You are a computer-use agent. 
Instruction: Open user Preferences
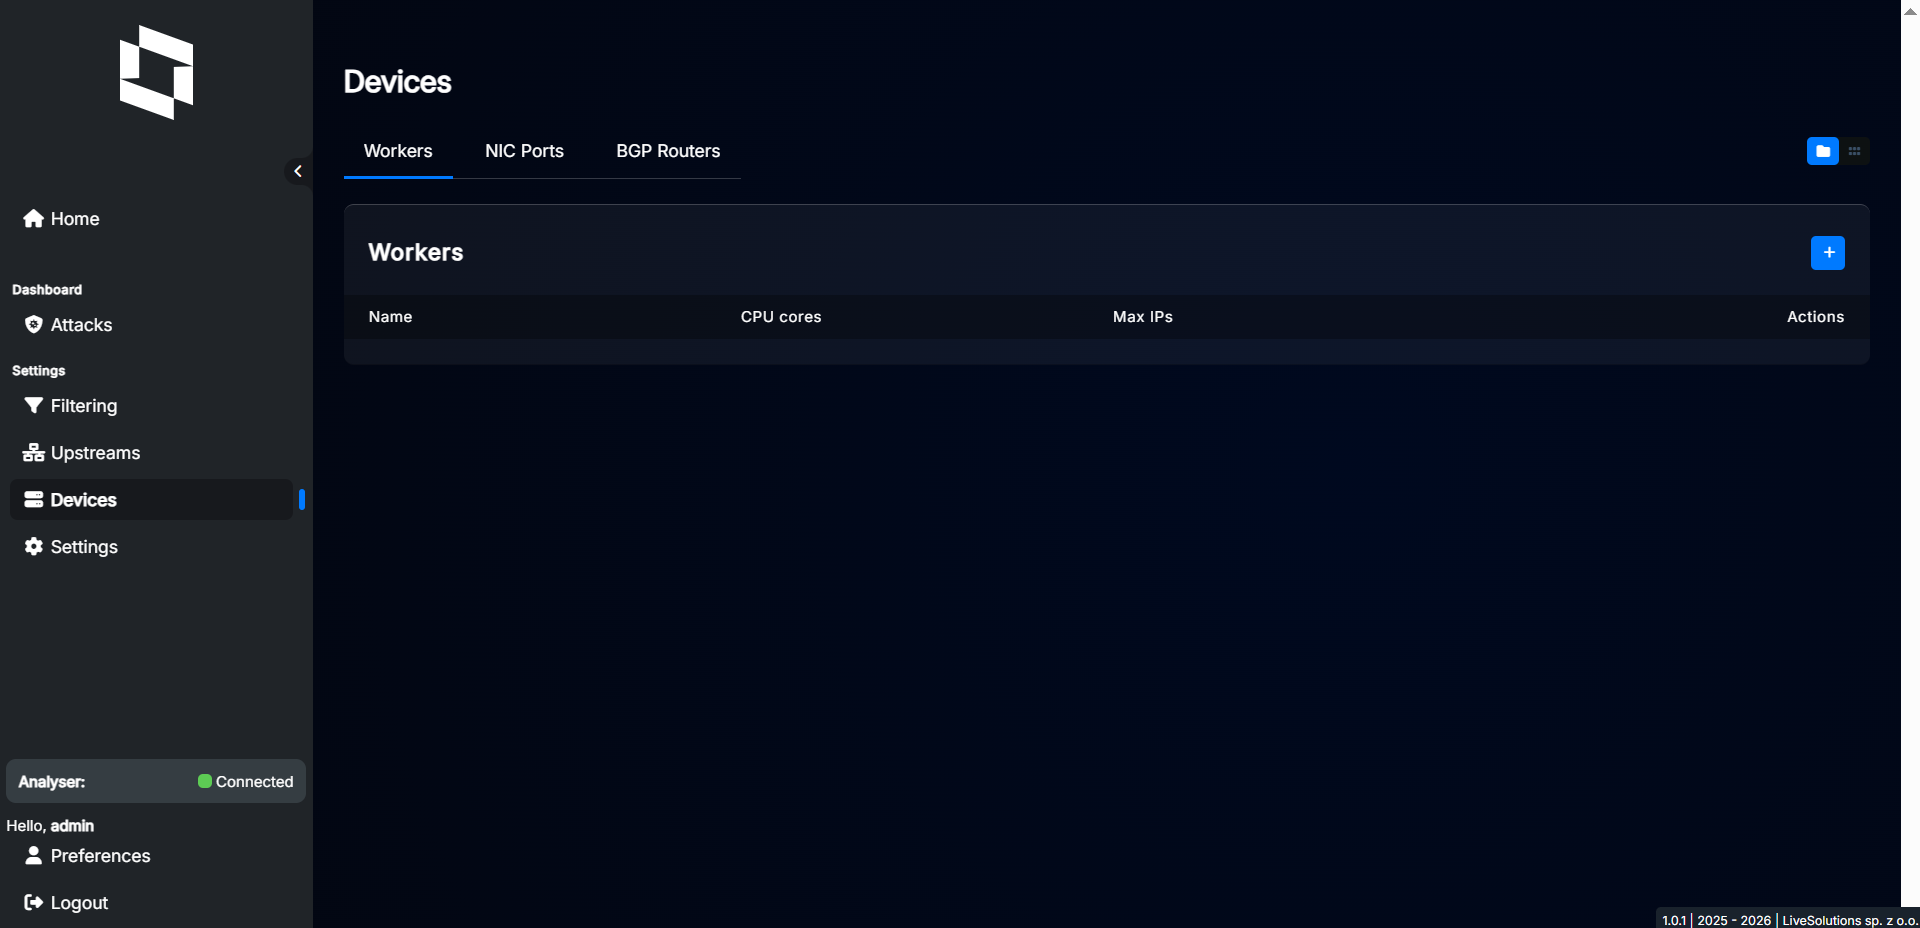(87, 856)
